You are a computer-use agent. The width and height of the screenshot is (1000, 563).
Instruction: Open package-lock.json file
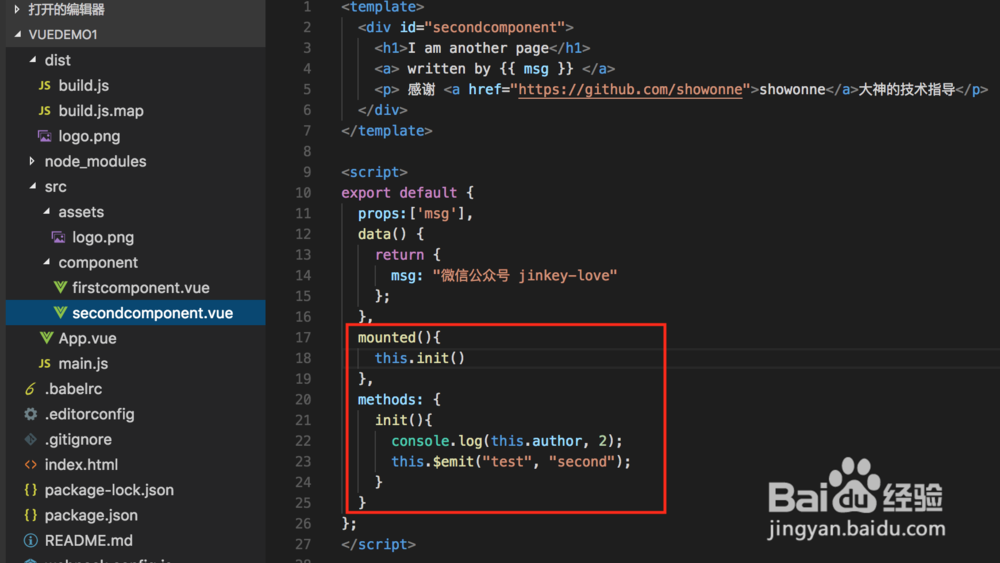click(109, 490)
